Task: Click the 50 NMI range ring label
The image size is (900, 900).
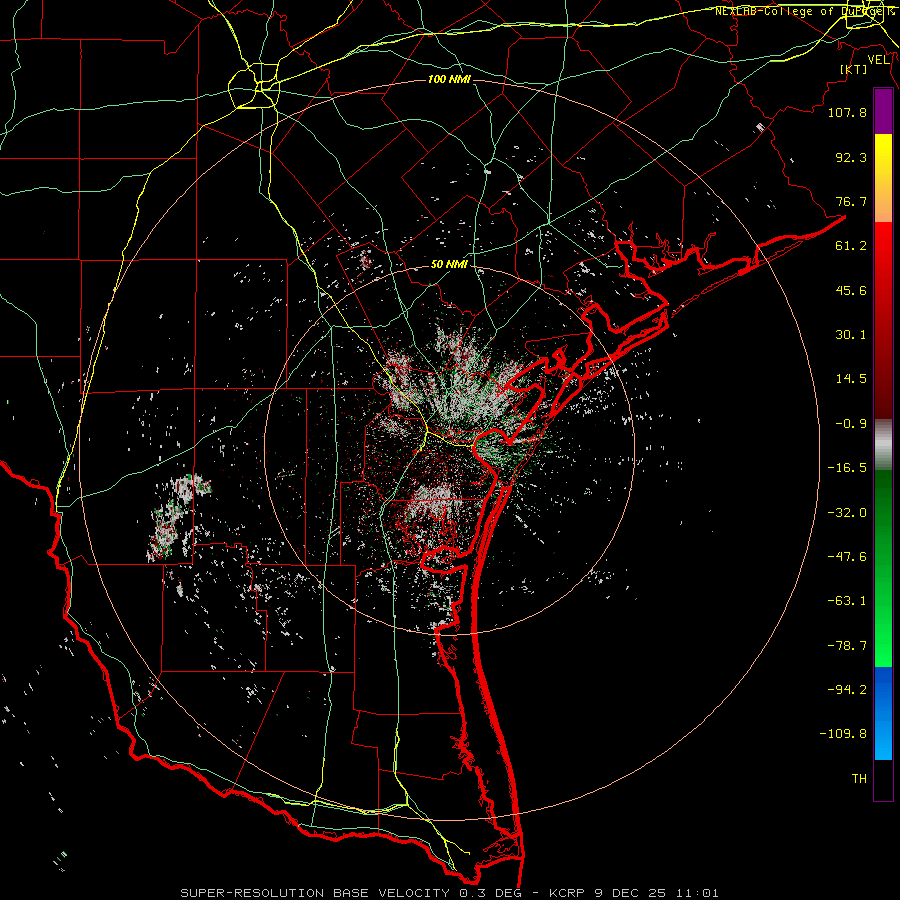Action: click(449, 264)
